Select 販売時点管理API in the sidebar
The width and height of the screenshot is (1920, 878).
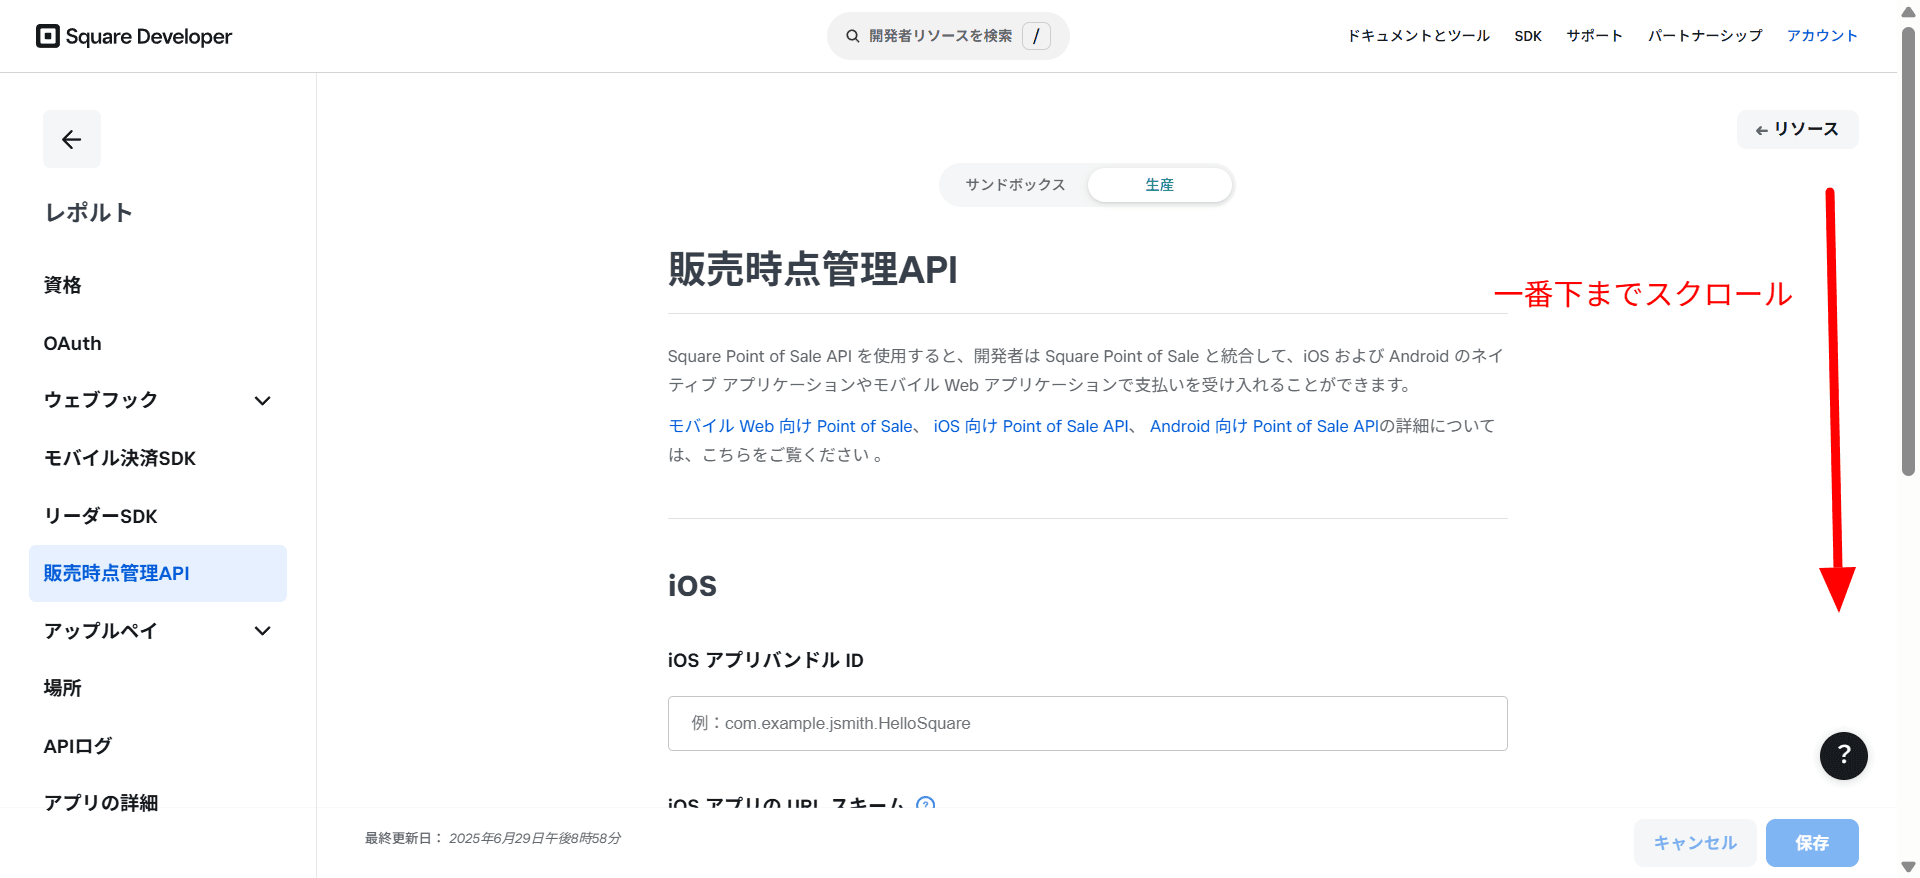[x=158, y=573]
